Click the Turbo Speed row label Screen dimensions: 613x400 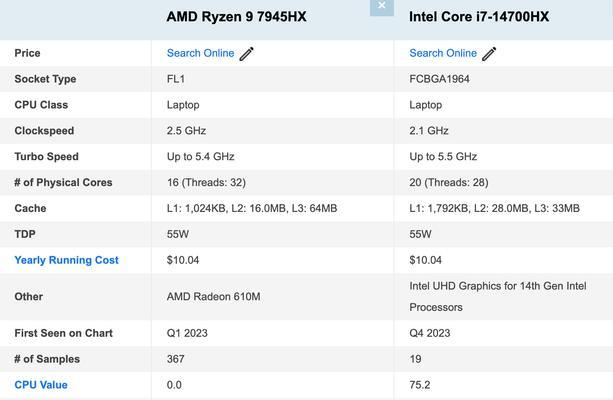point(46,157)
